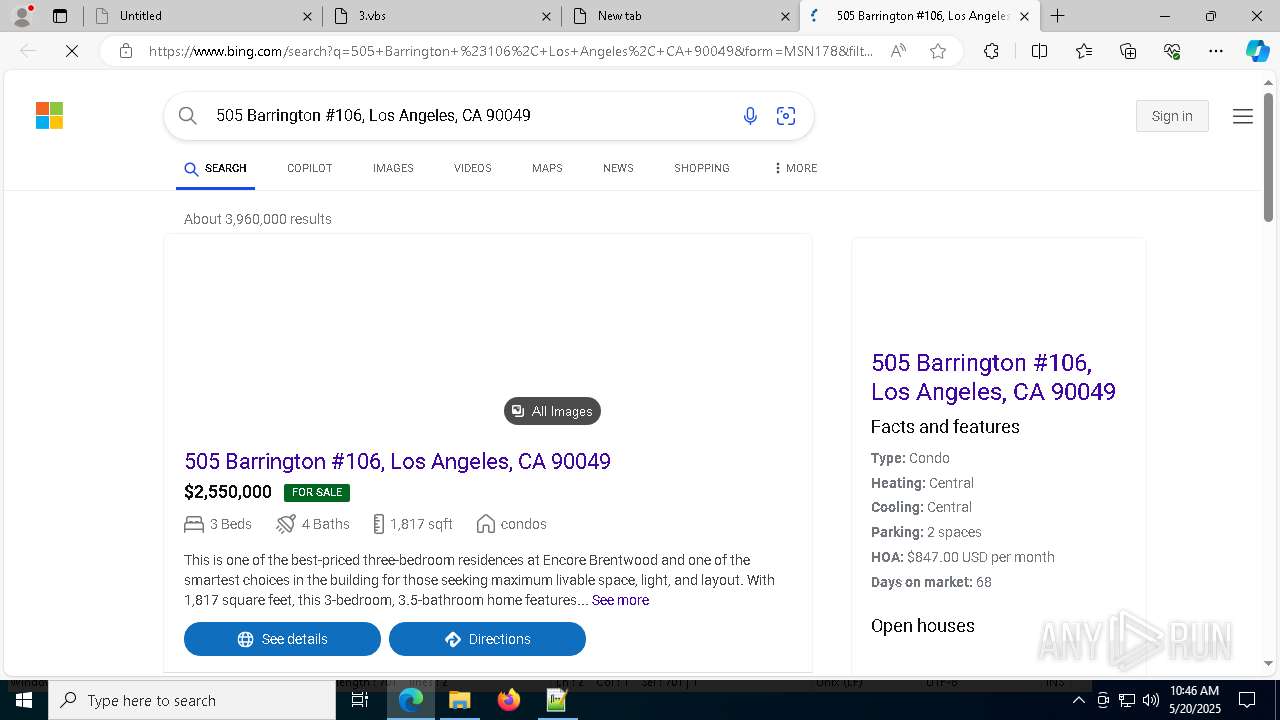Click the Sign in button

(1172, 116)
